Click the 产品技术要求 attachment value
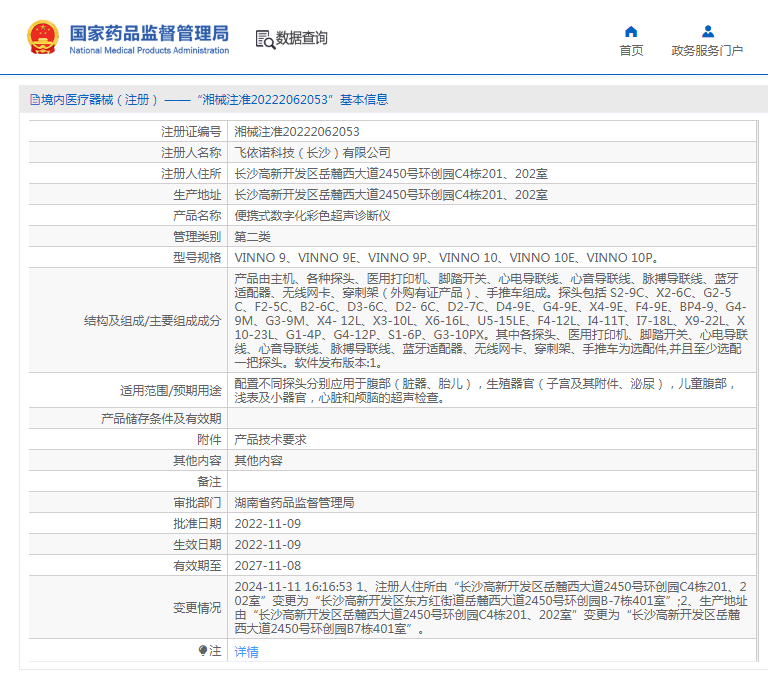Screen dimensions: 768x674 coord(270,439)
